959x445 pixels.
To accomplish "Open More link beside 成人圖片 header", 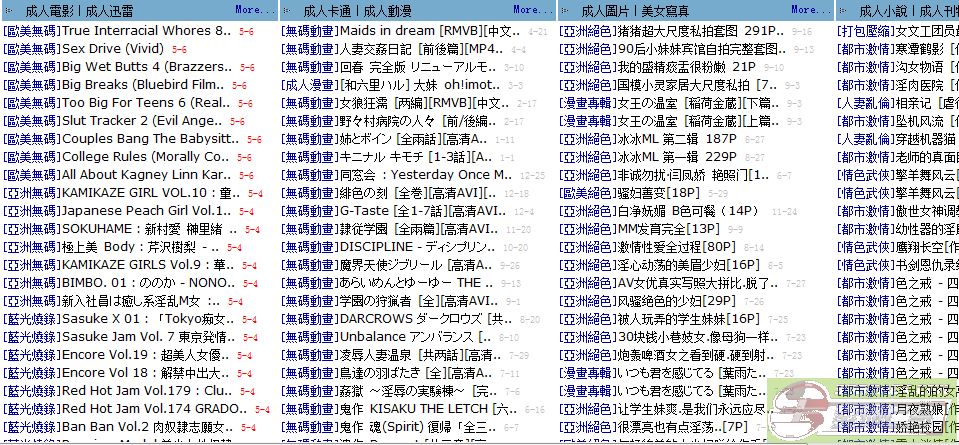I will 805,10.
